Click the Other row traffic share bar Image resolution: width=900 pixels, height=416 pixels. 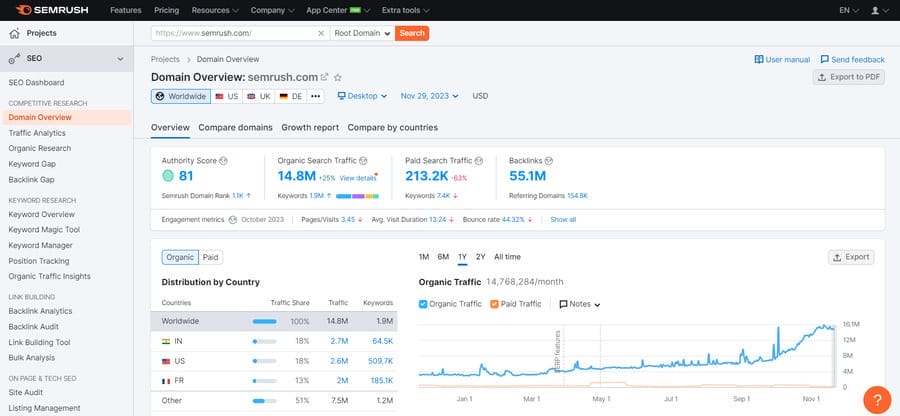(265, 401)
